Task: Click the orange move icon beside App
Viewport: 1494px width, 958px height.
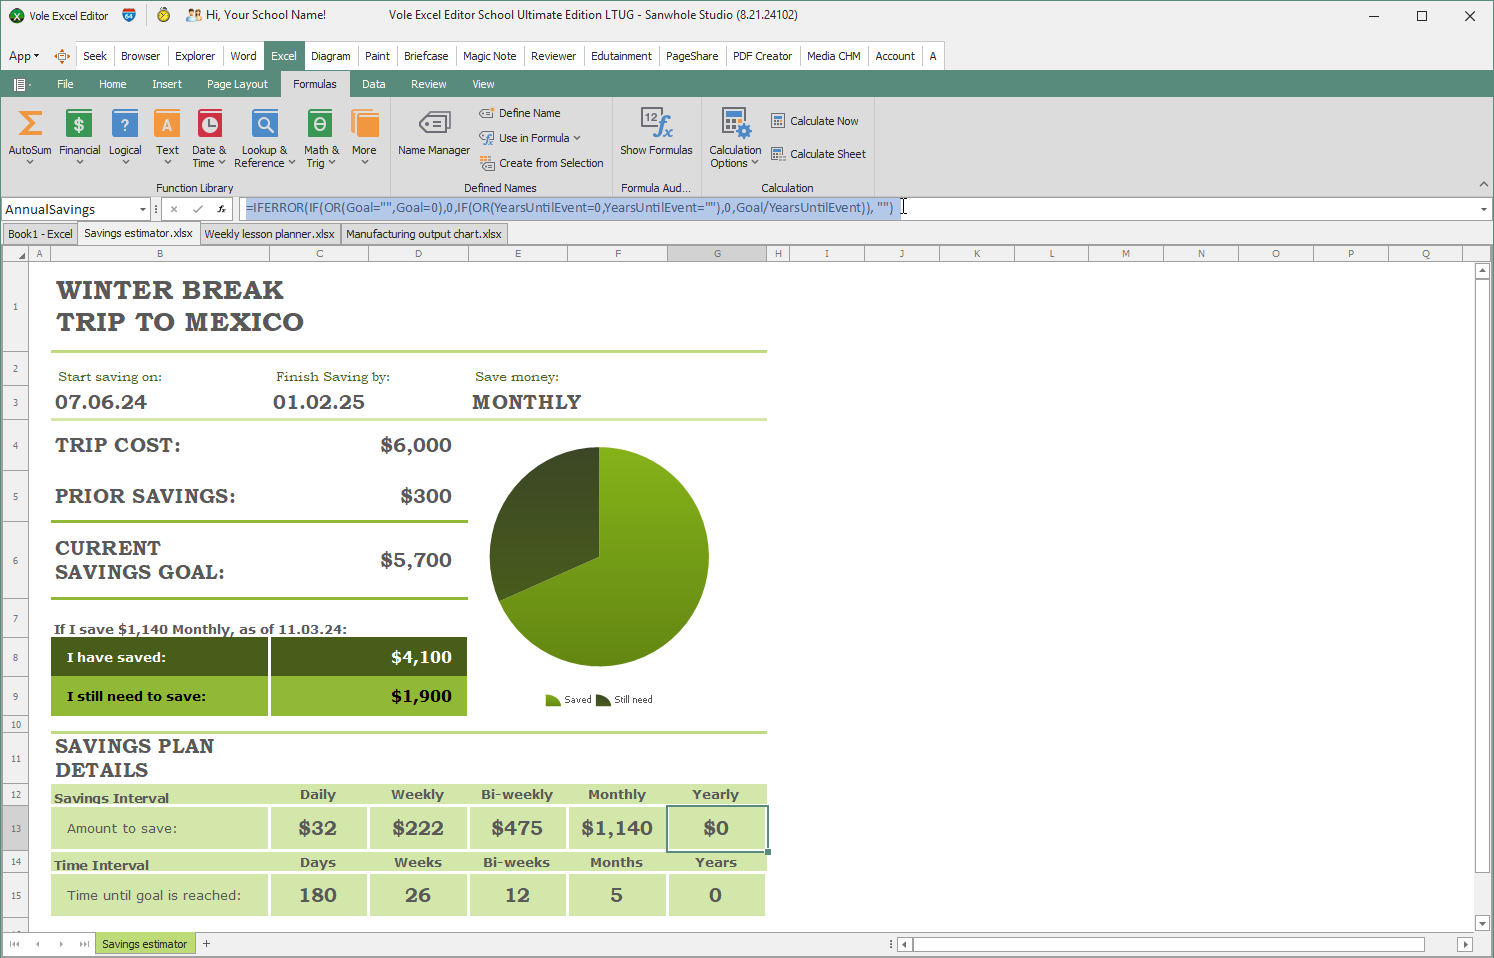Action: click(62, 56)
